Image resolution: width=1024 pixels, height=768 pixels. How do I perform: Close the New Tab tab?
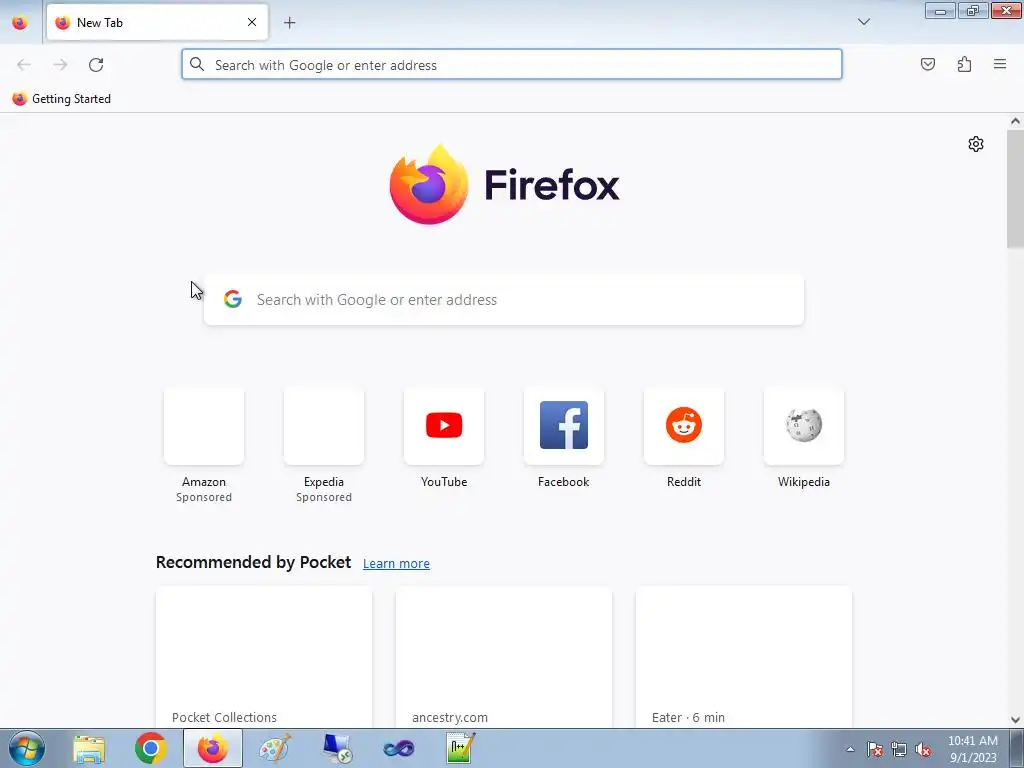[x=251, y=22]
